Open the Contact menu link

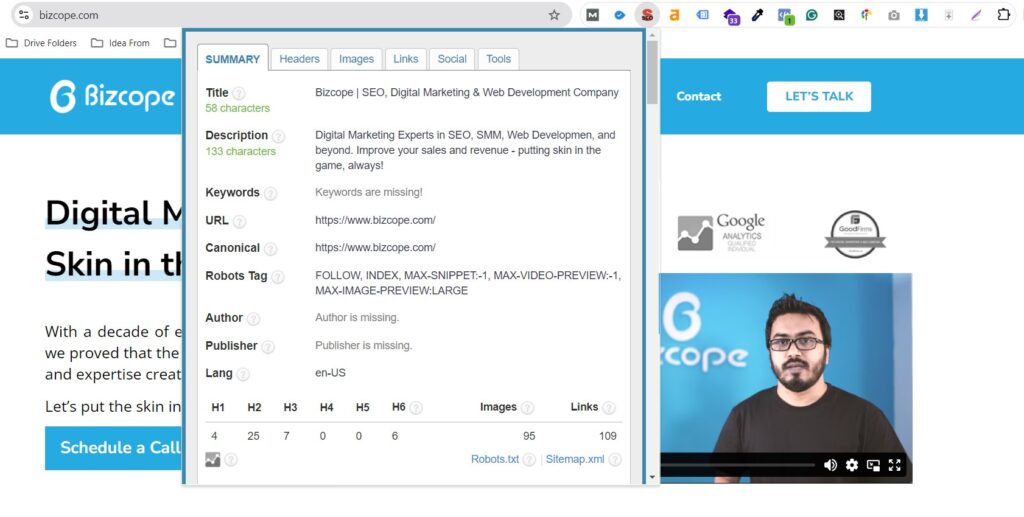(x=699, y=97)
